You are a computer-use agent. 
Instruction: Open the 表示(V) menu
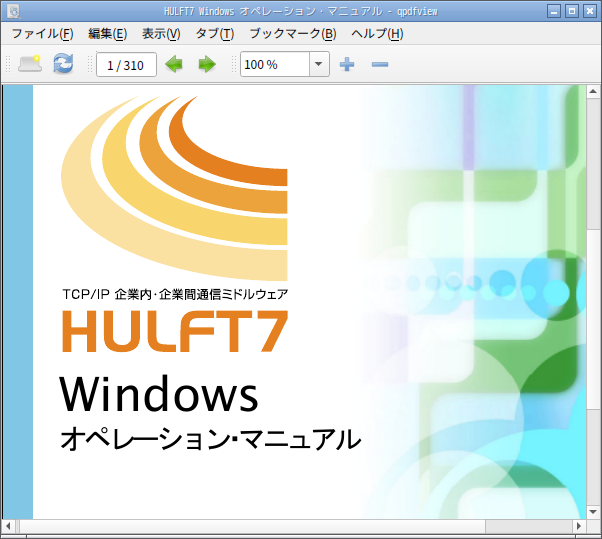click(x=161, y=34)
